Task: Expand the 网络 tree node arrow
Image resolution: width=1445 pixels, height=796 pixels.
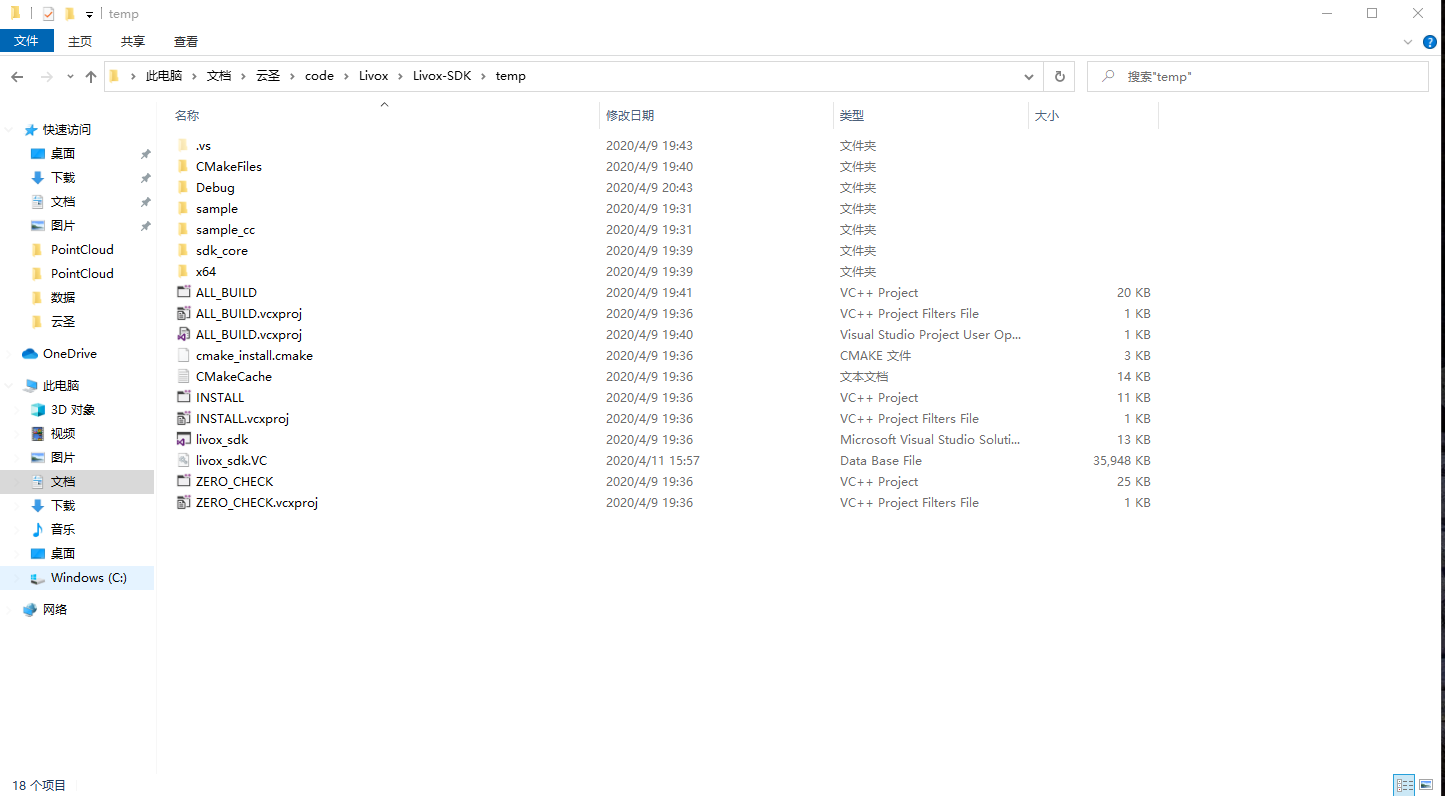Action: 11,610
